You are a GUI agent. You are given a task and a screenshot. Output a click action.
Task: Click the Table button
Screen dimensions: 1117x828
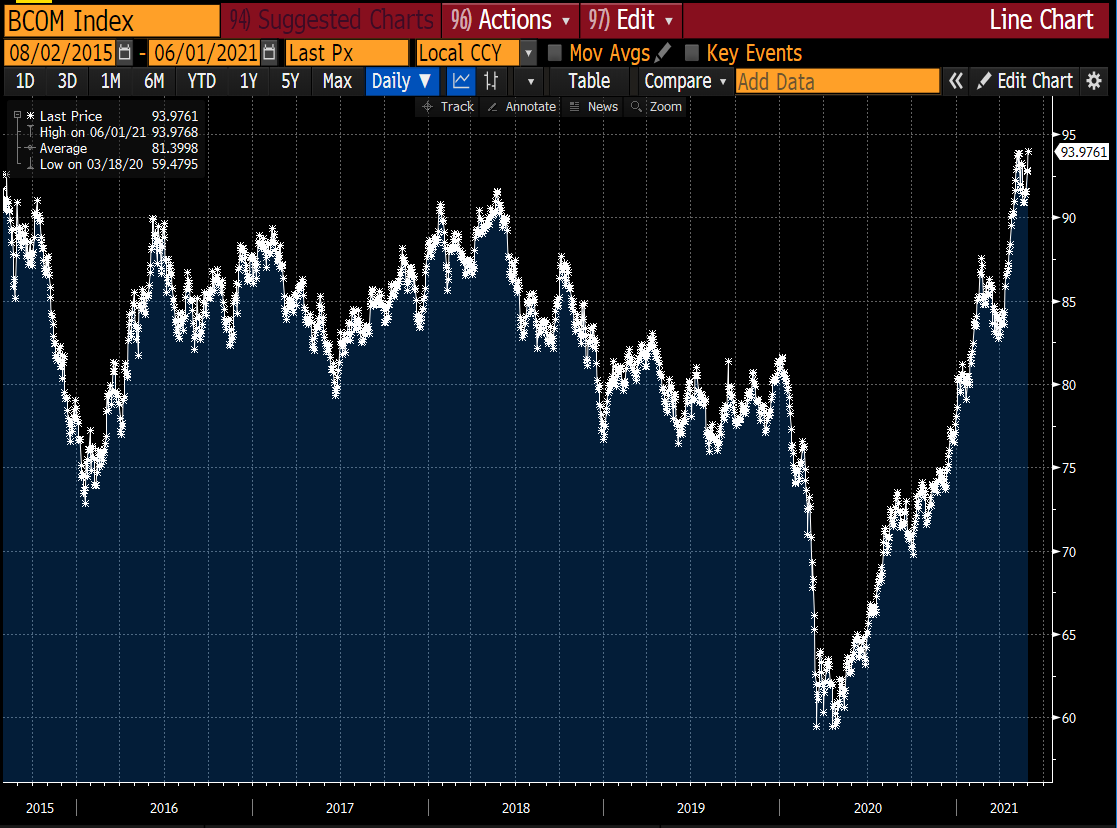[589, 81]
